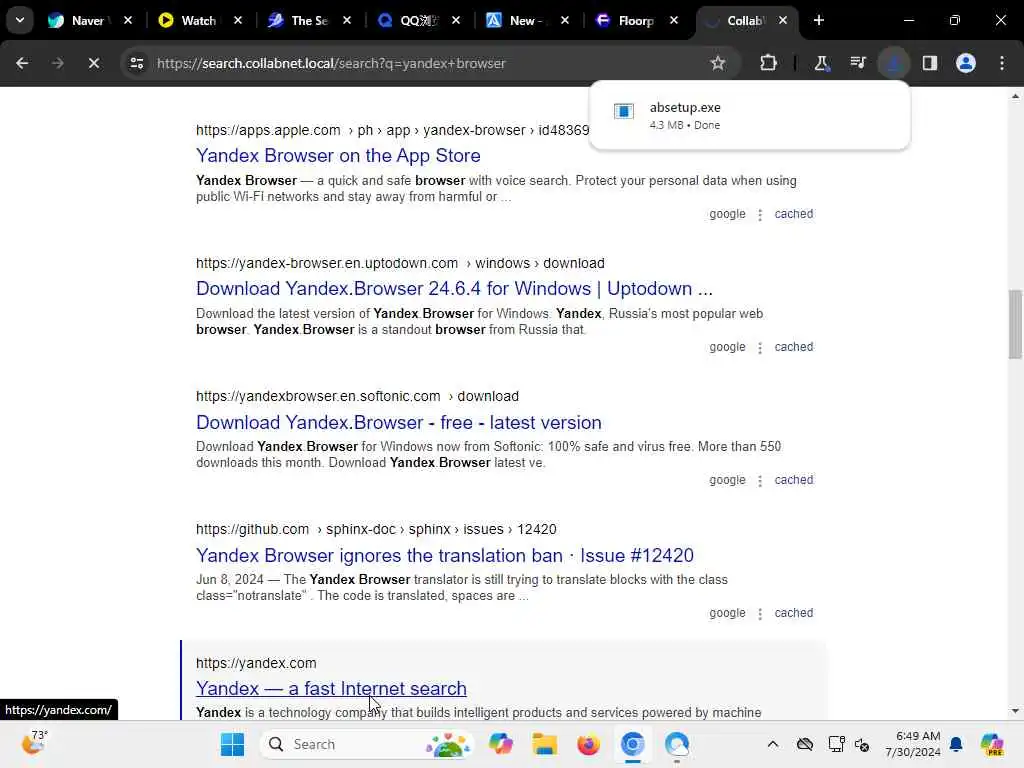Expand options dots beside GitHub google label
1024x768 pixels.
coord(760,614)
